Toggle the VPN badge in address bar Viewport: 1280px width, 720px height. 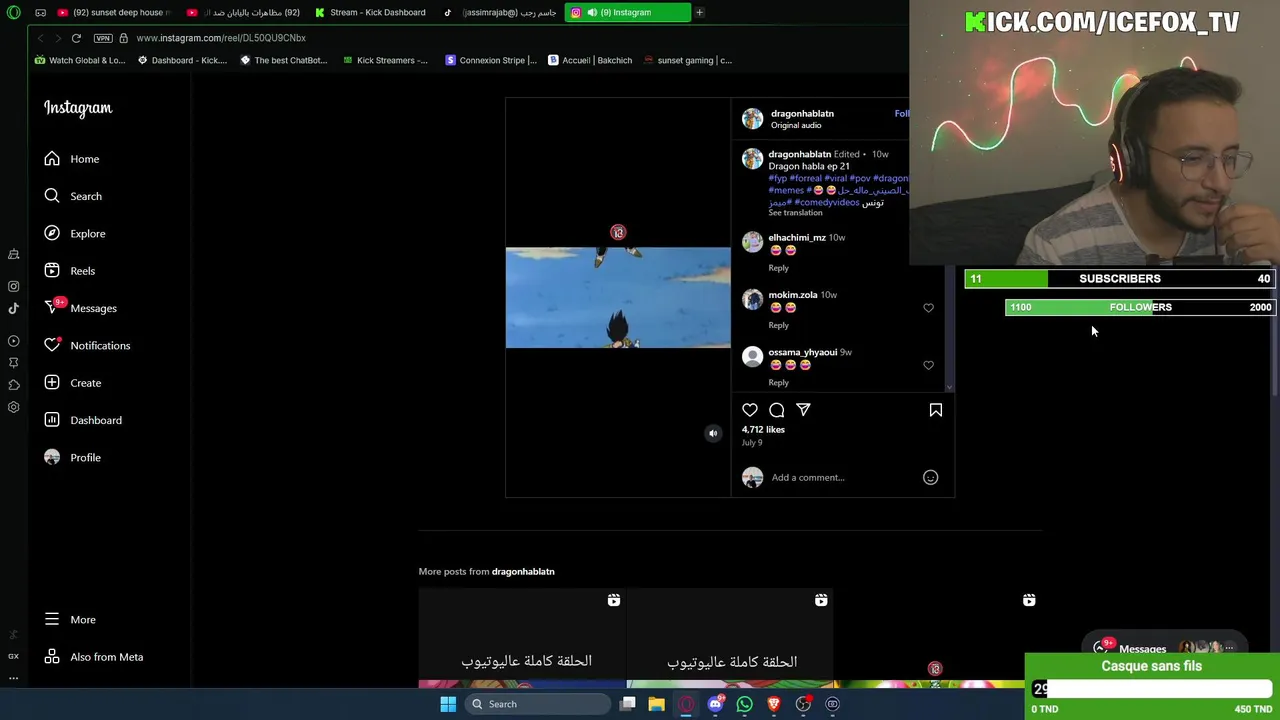pos(103,38)
